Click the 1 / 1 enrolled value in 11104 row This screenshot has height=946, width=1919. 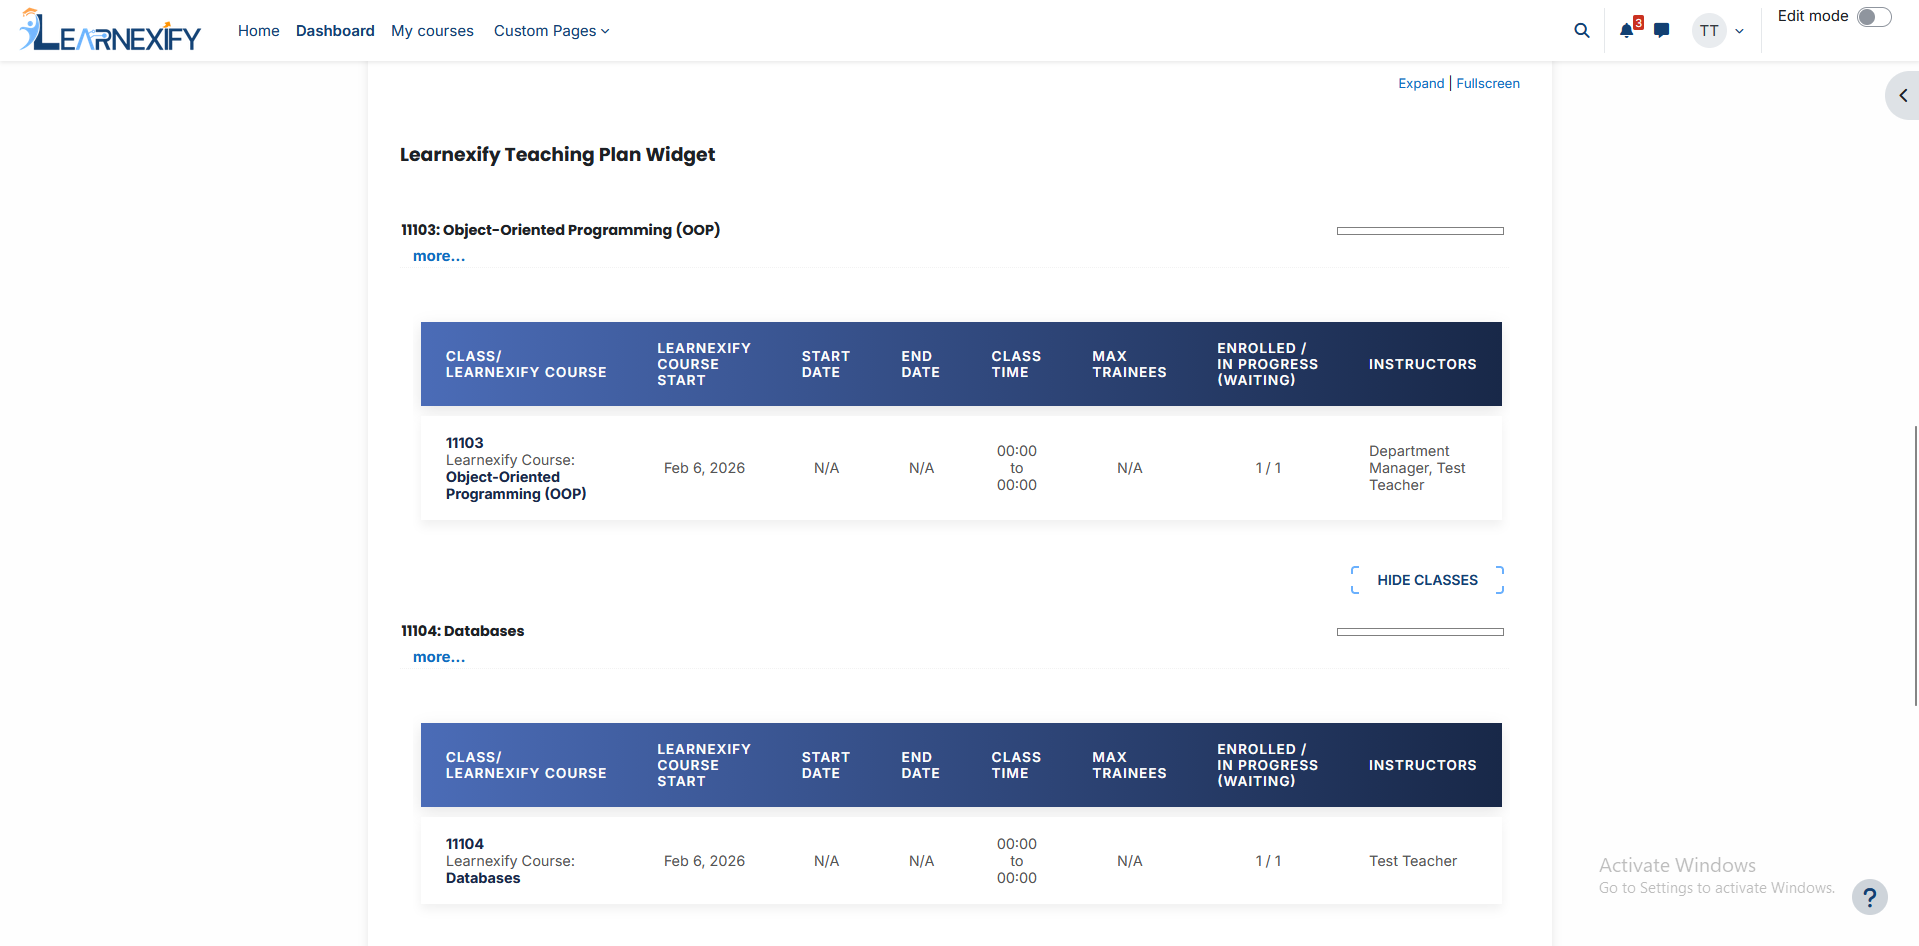[x=1268, y=861]
